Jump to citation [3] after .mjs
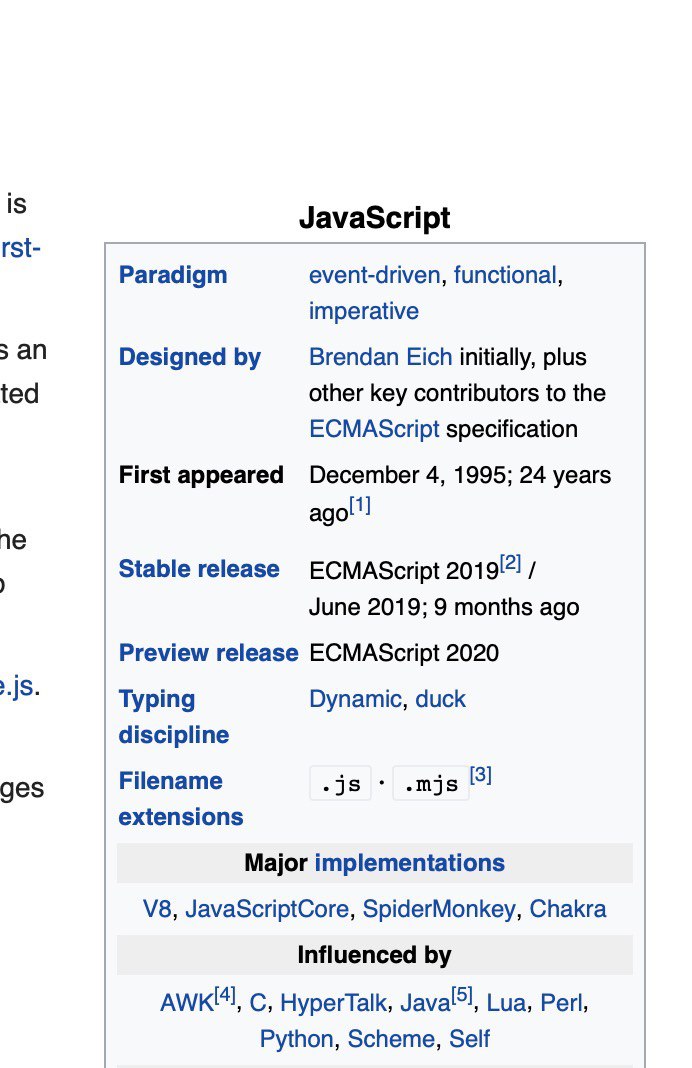 coord(481,774)
